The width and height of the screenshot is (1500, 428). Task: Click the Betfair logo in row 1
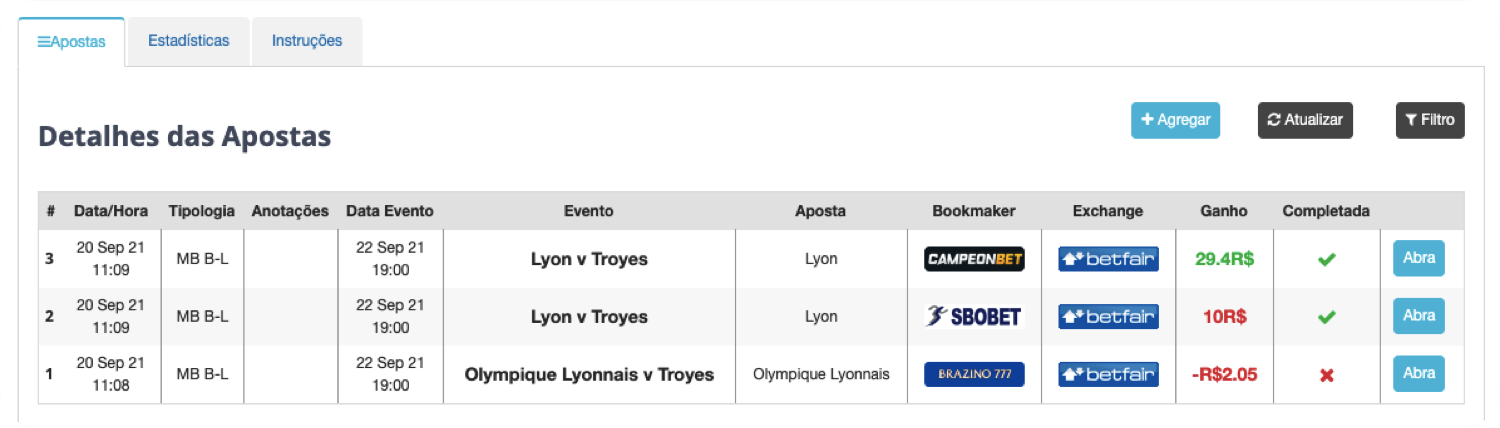[1108, 375]
